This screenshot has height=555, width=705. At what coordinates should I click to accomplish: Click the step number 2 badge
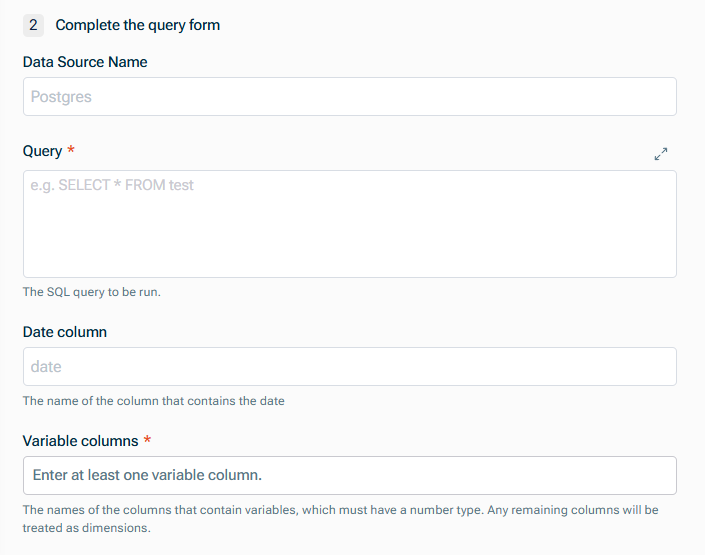35,25
